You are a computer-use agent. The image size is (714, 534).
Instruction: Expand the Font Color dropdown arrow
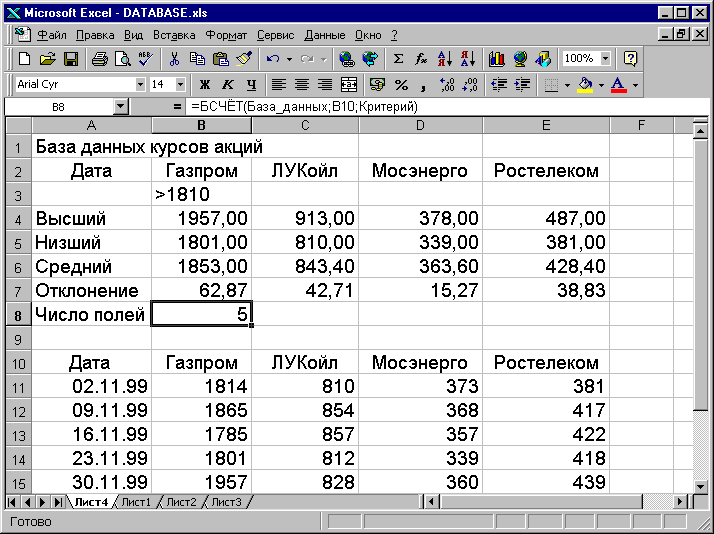tap(635, 85)
